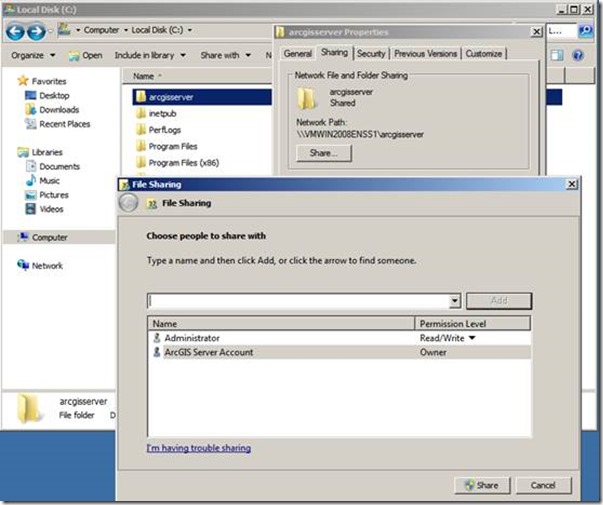
Task: Click the network path \\VMWIN2008ENSS1\arcgisserver text
Action: pyautogui.click(x=360, y=134)
